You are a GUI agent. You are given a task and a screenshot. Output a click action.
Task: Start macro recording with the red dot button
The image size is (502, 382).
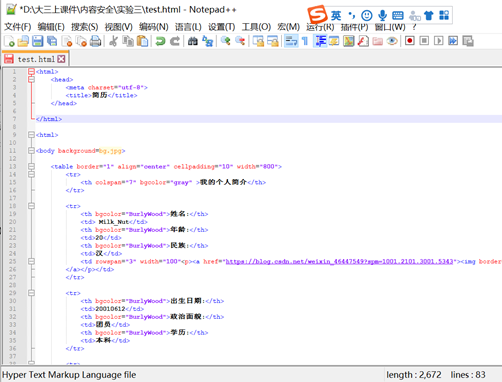click(x=410, y=41)
